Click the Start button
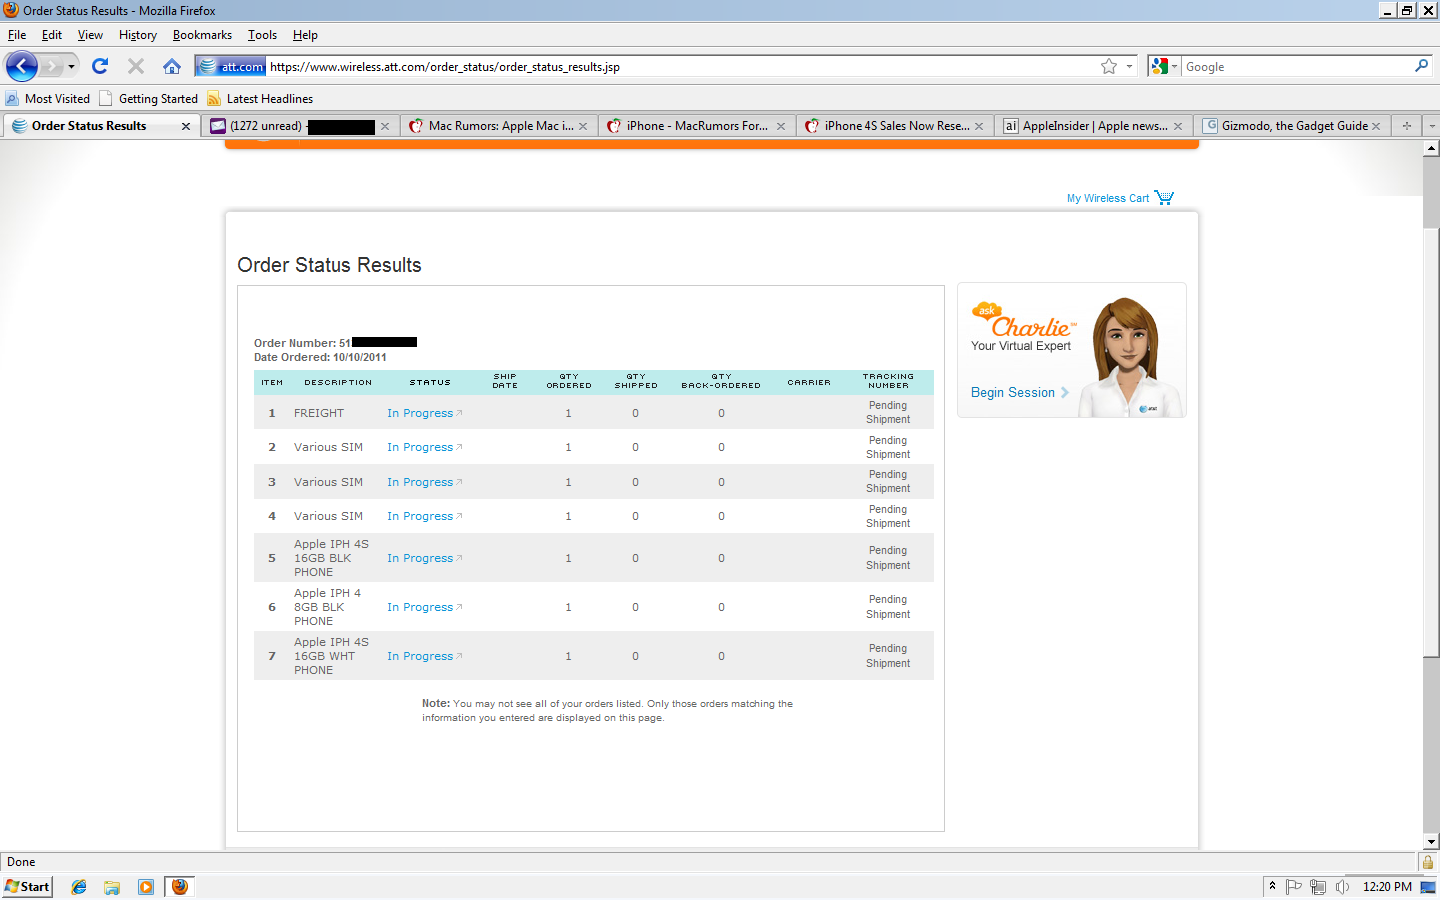Image resolution: width=1440 pixels, height=900 pixels. coord(27,887)
